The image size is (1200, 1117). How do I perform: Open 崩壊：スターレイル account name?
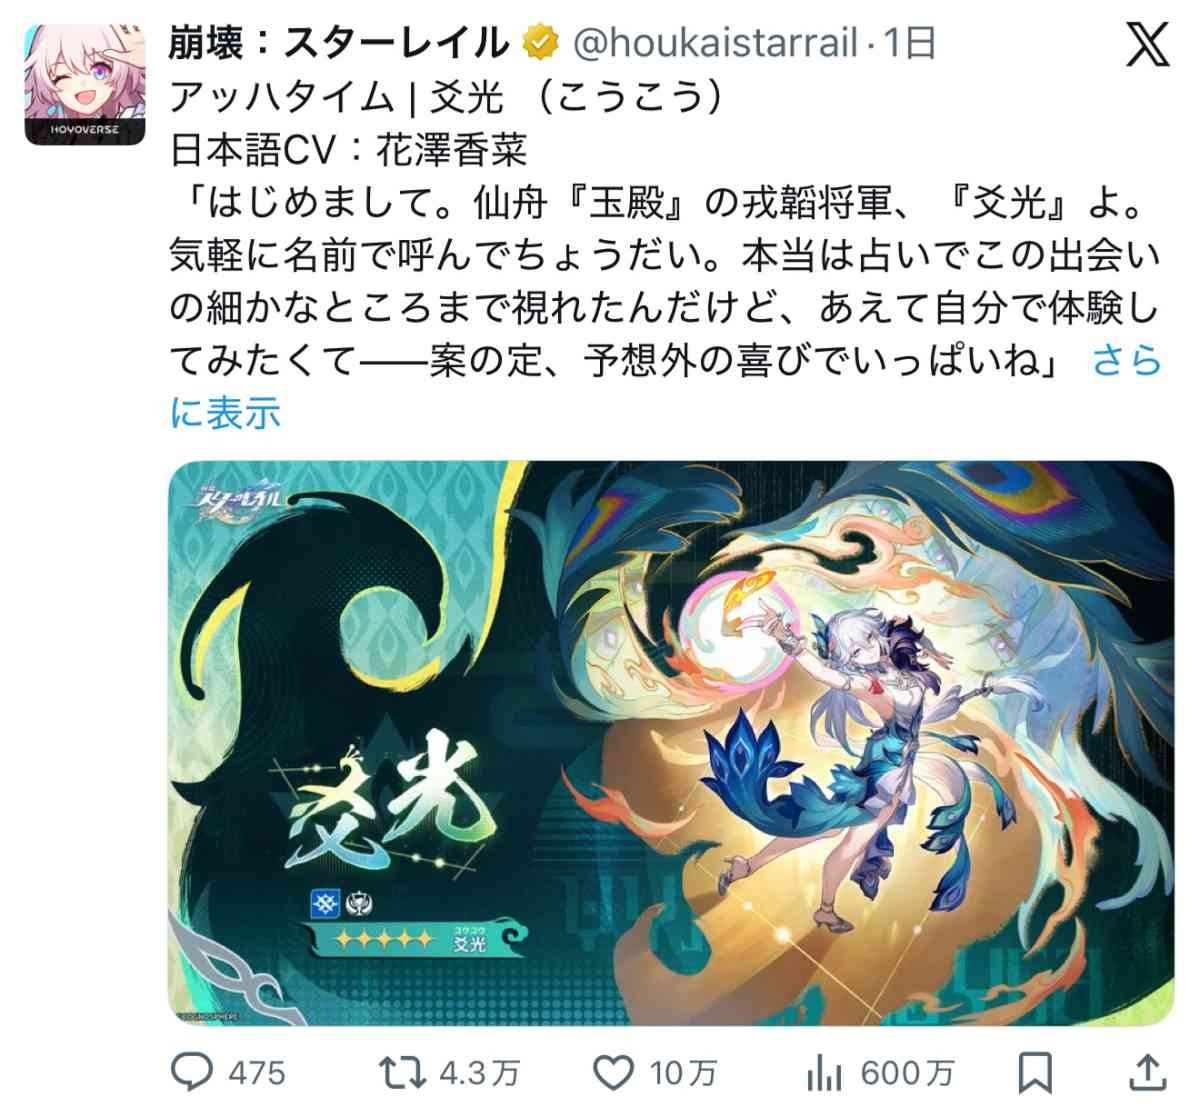341,42
